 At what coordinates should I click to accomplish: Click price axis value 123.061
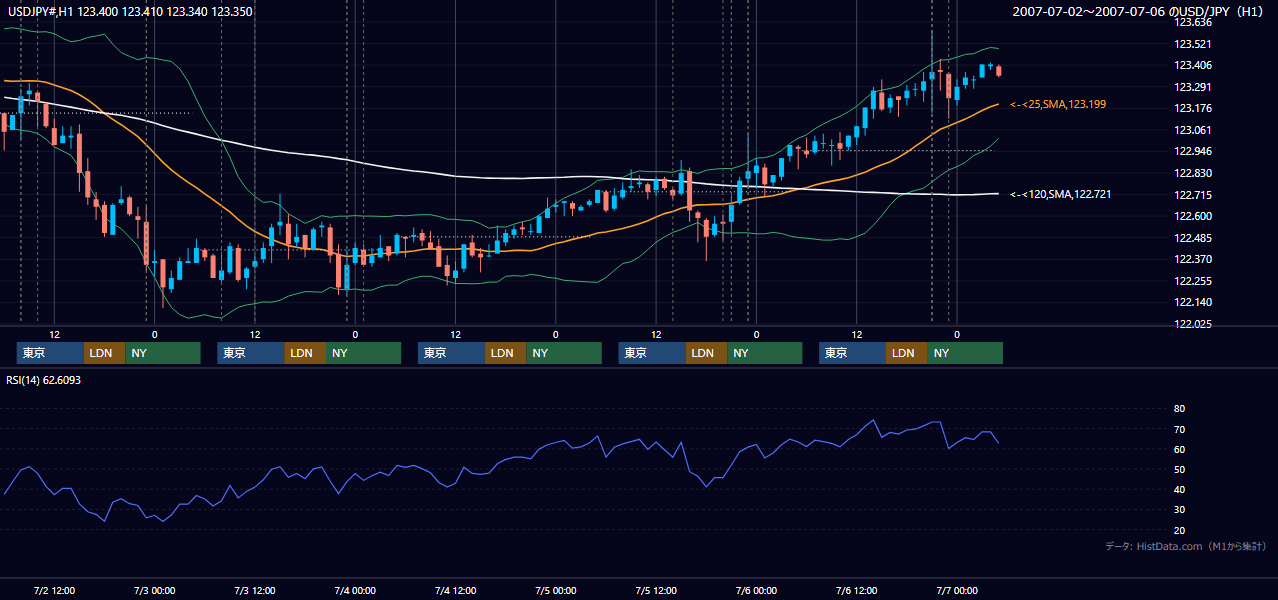(1192, 130)
